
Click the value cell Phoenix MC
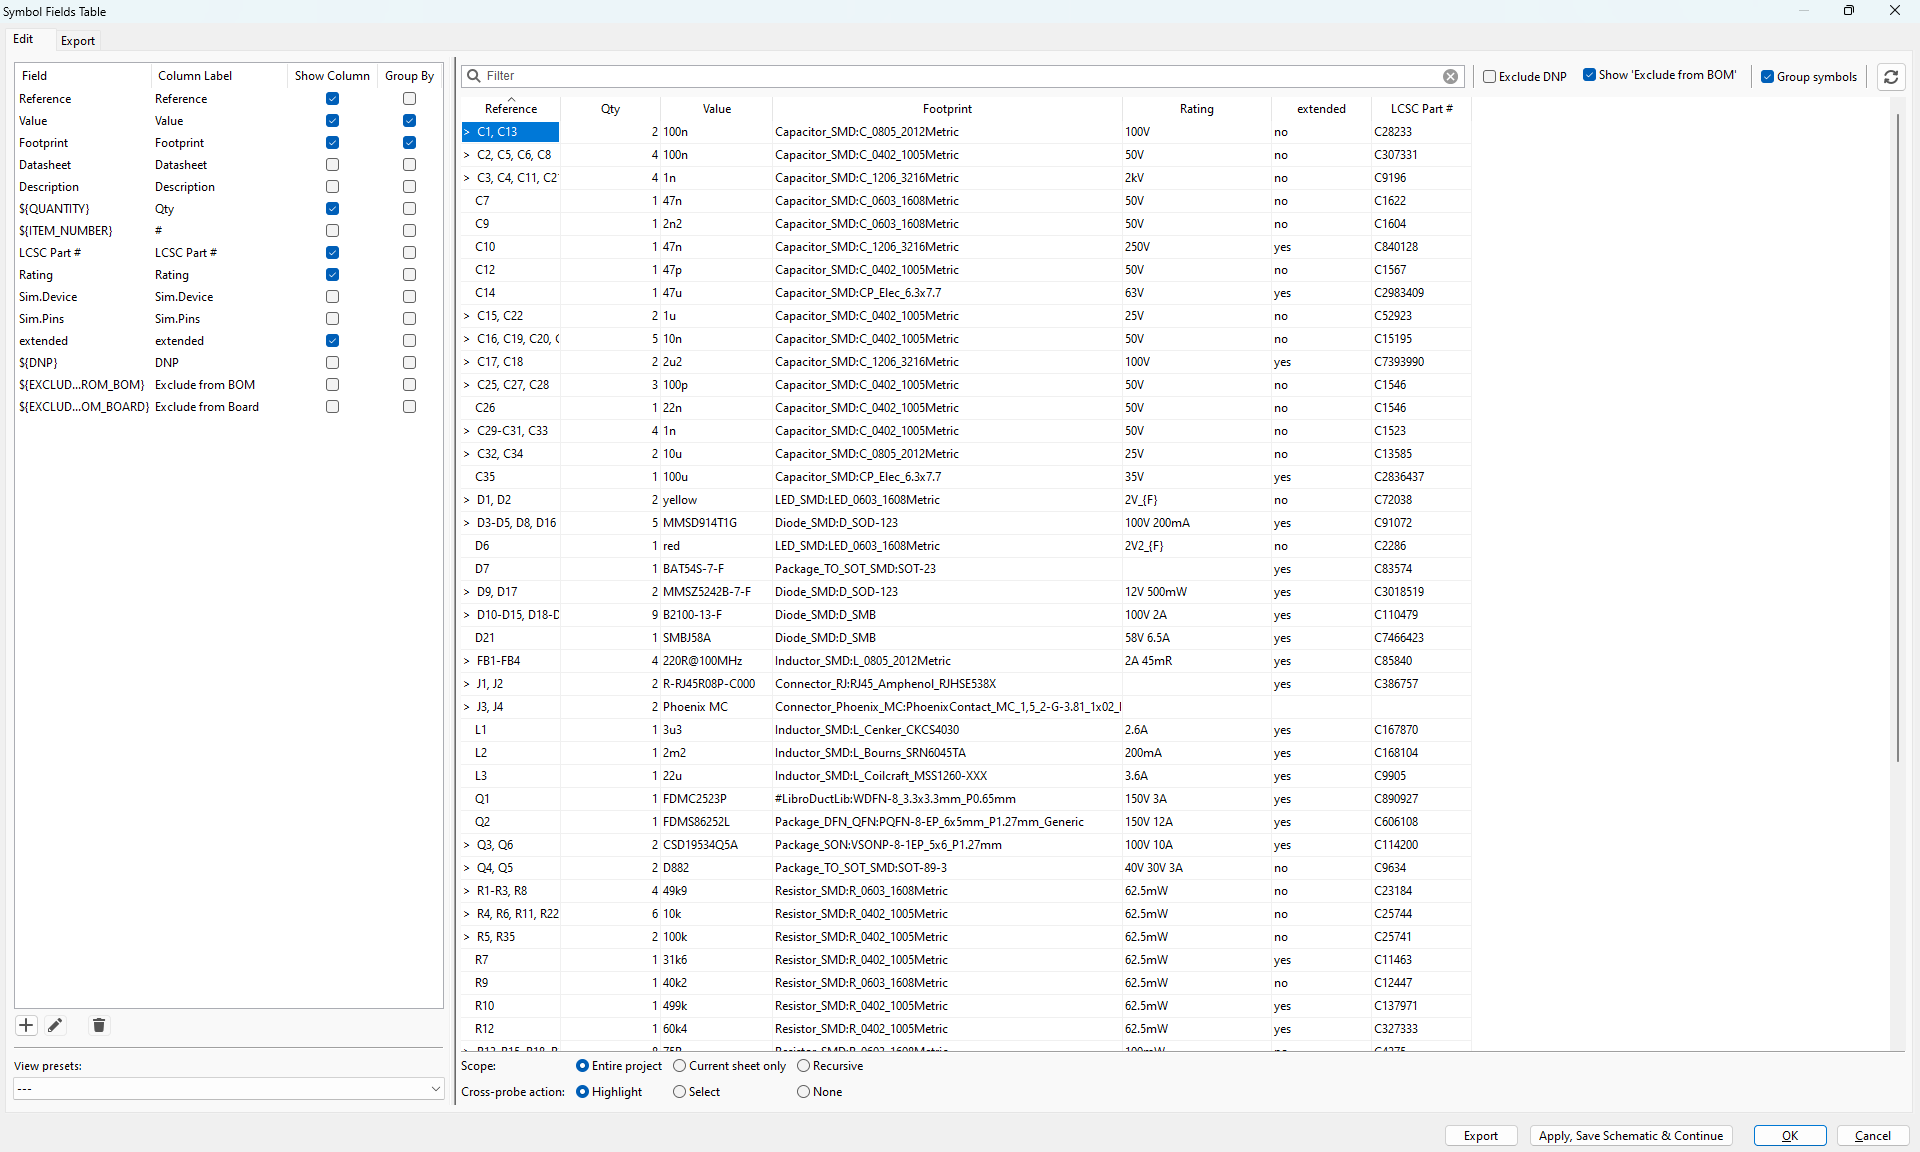[716, 707]
